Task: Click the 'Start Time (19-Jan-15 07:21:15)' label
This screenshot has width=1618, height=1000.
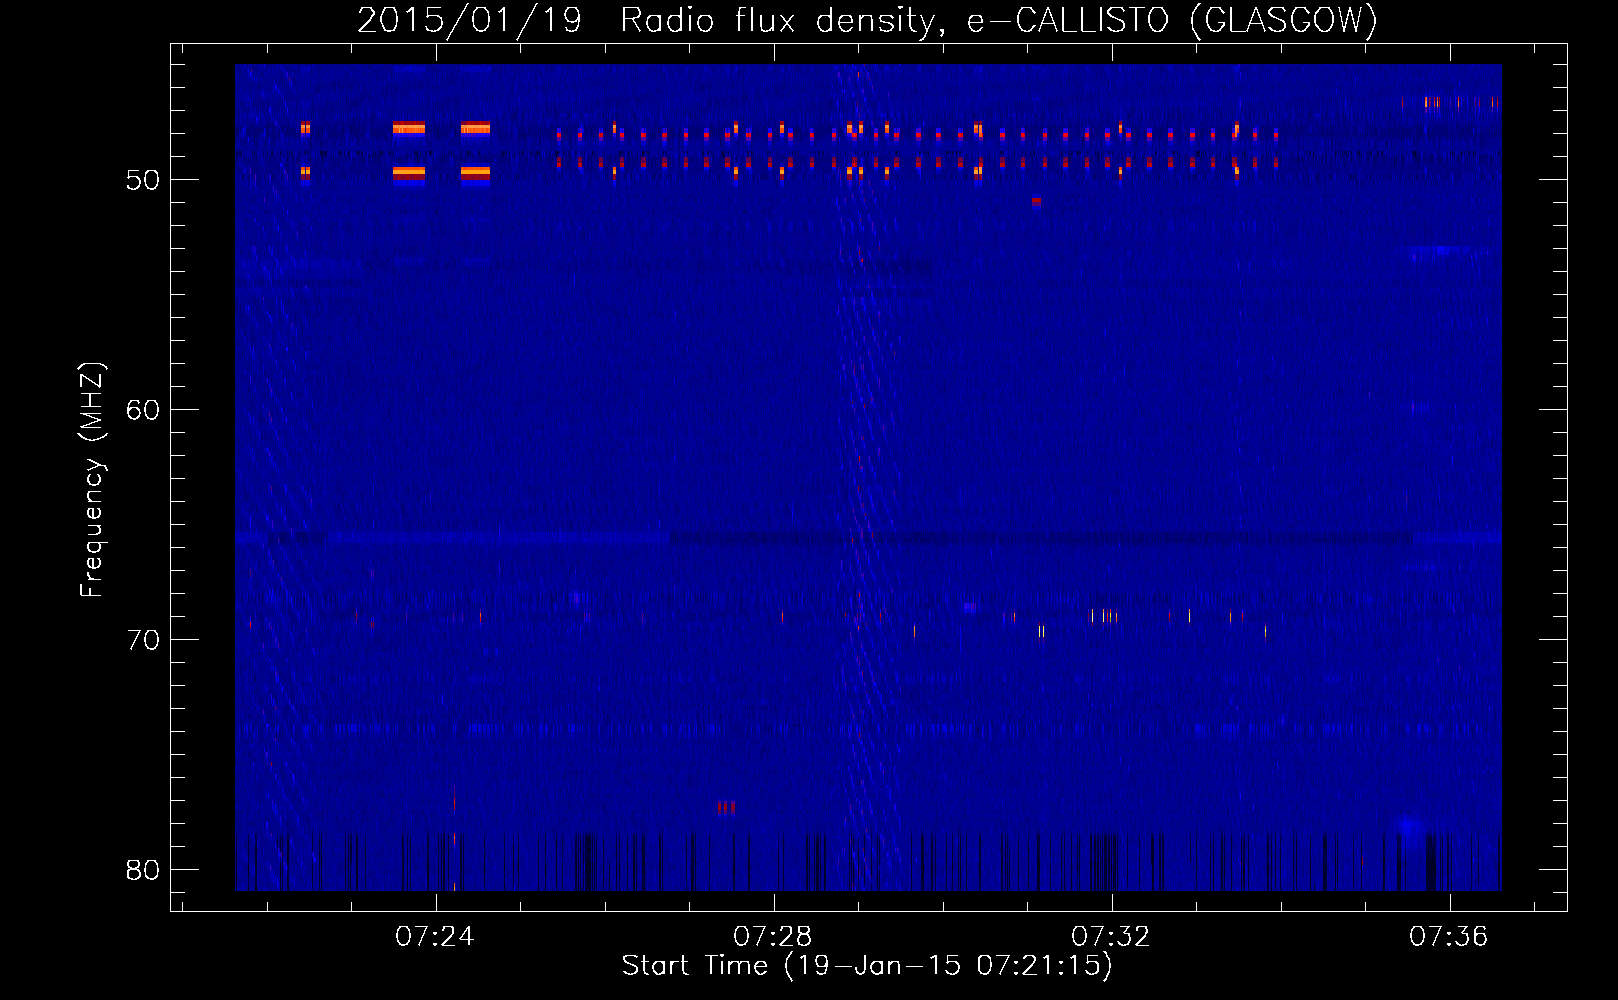Action: 867,966
